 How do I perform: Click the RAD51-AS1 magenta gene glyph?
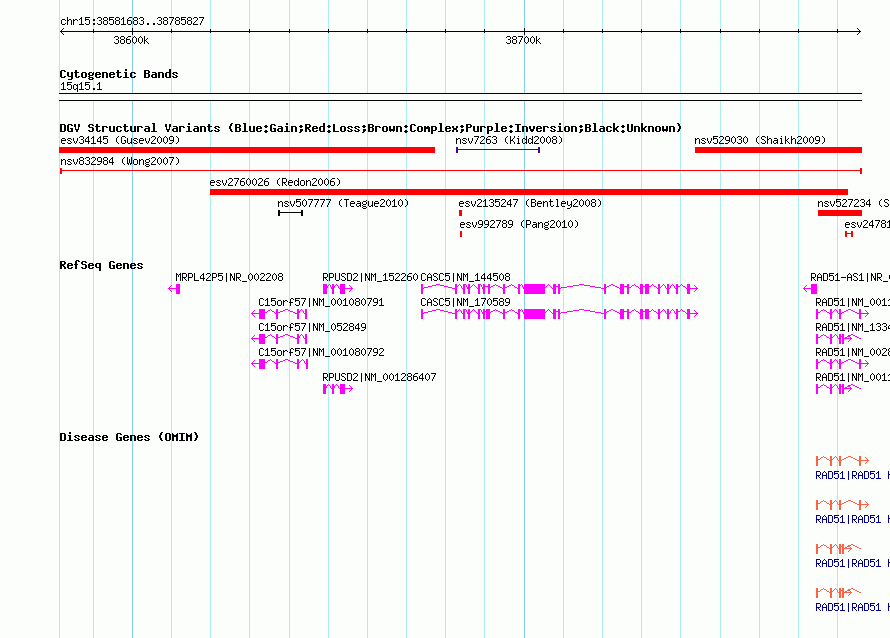(811, 289)
